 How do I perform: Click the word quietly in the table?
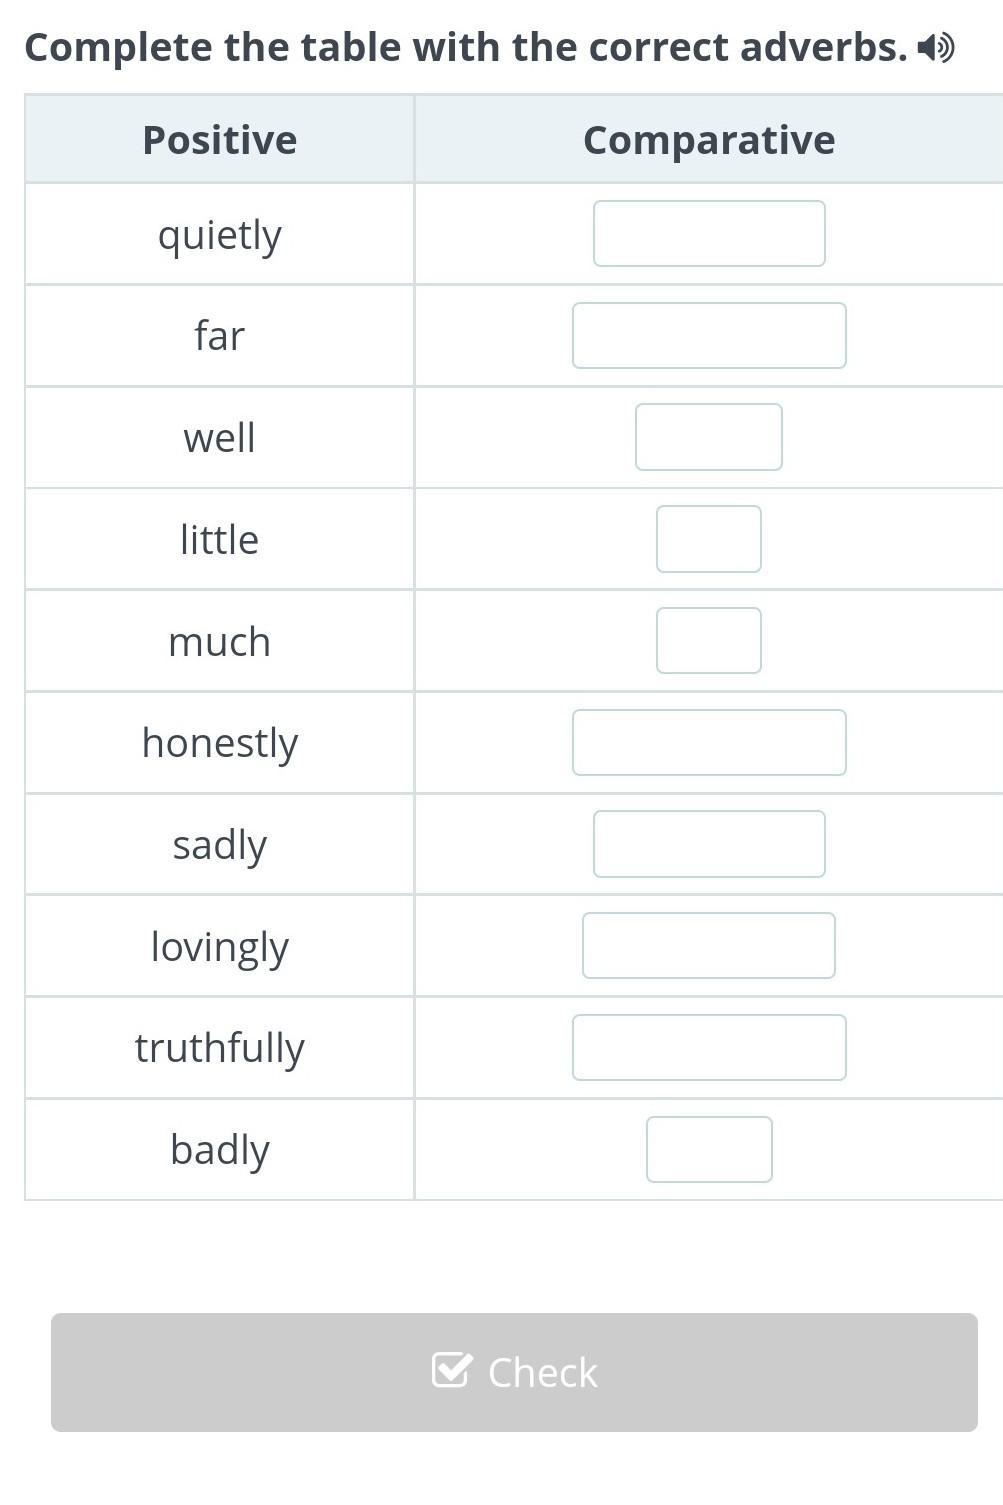(219, 233)
